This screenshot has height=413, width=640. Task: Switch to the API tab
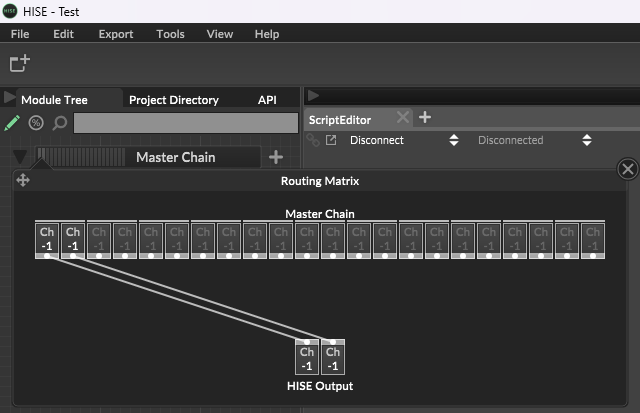(x=267, y=100)
